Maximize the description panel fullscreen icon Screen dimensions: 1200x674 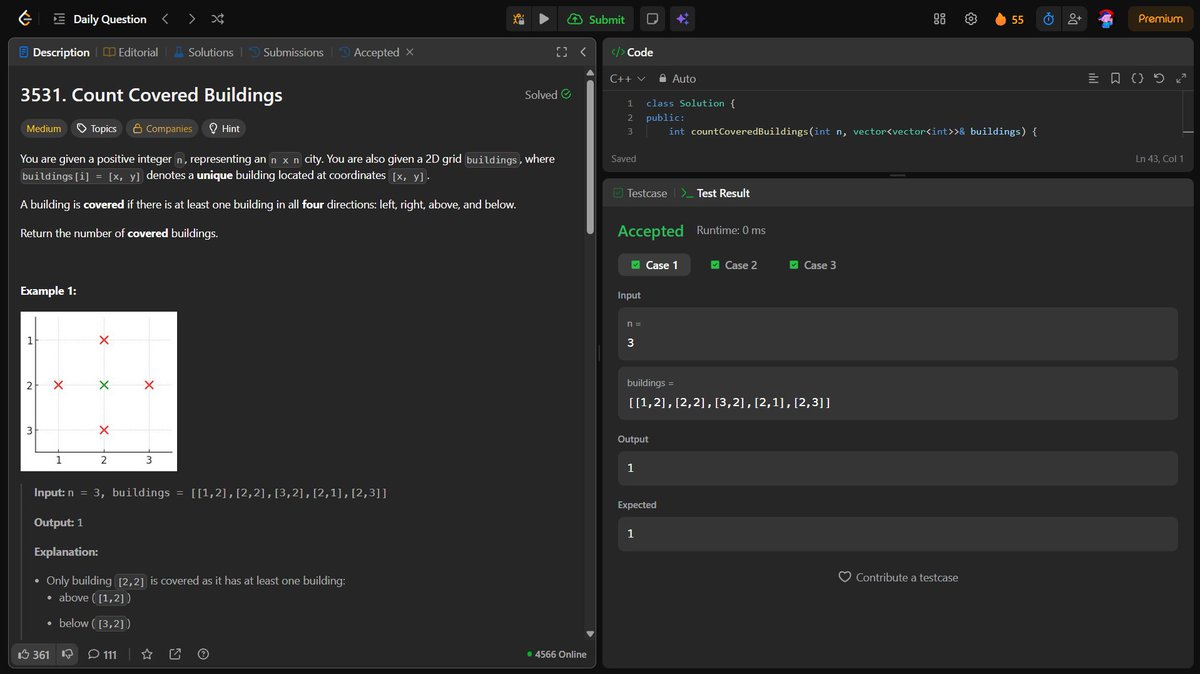pyautogui.click(x=561, y=52)
